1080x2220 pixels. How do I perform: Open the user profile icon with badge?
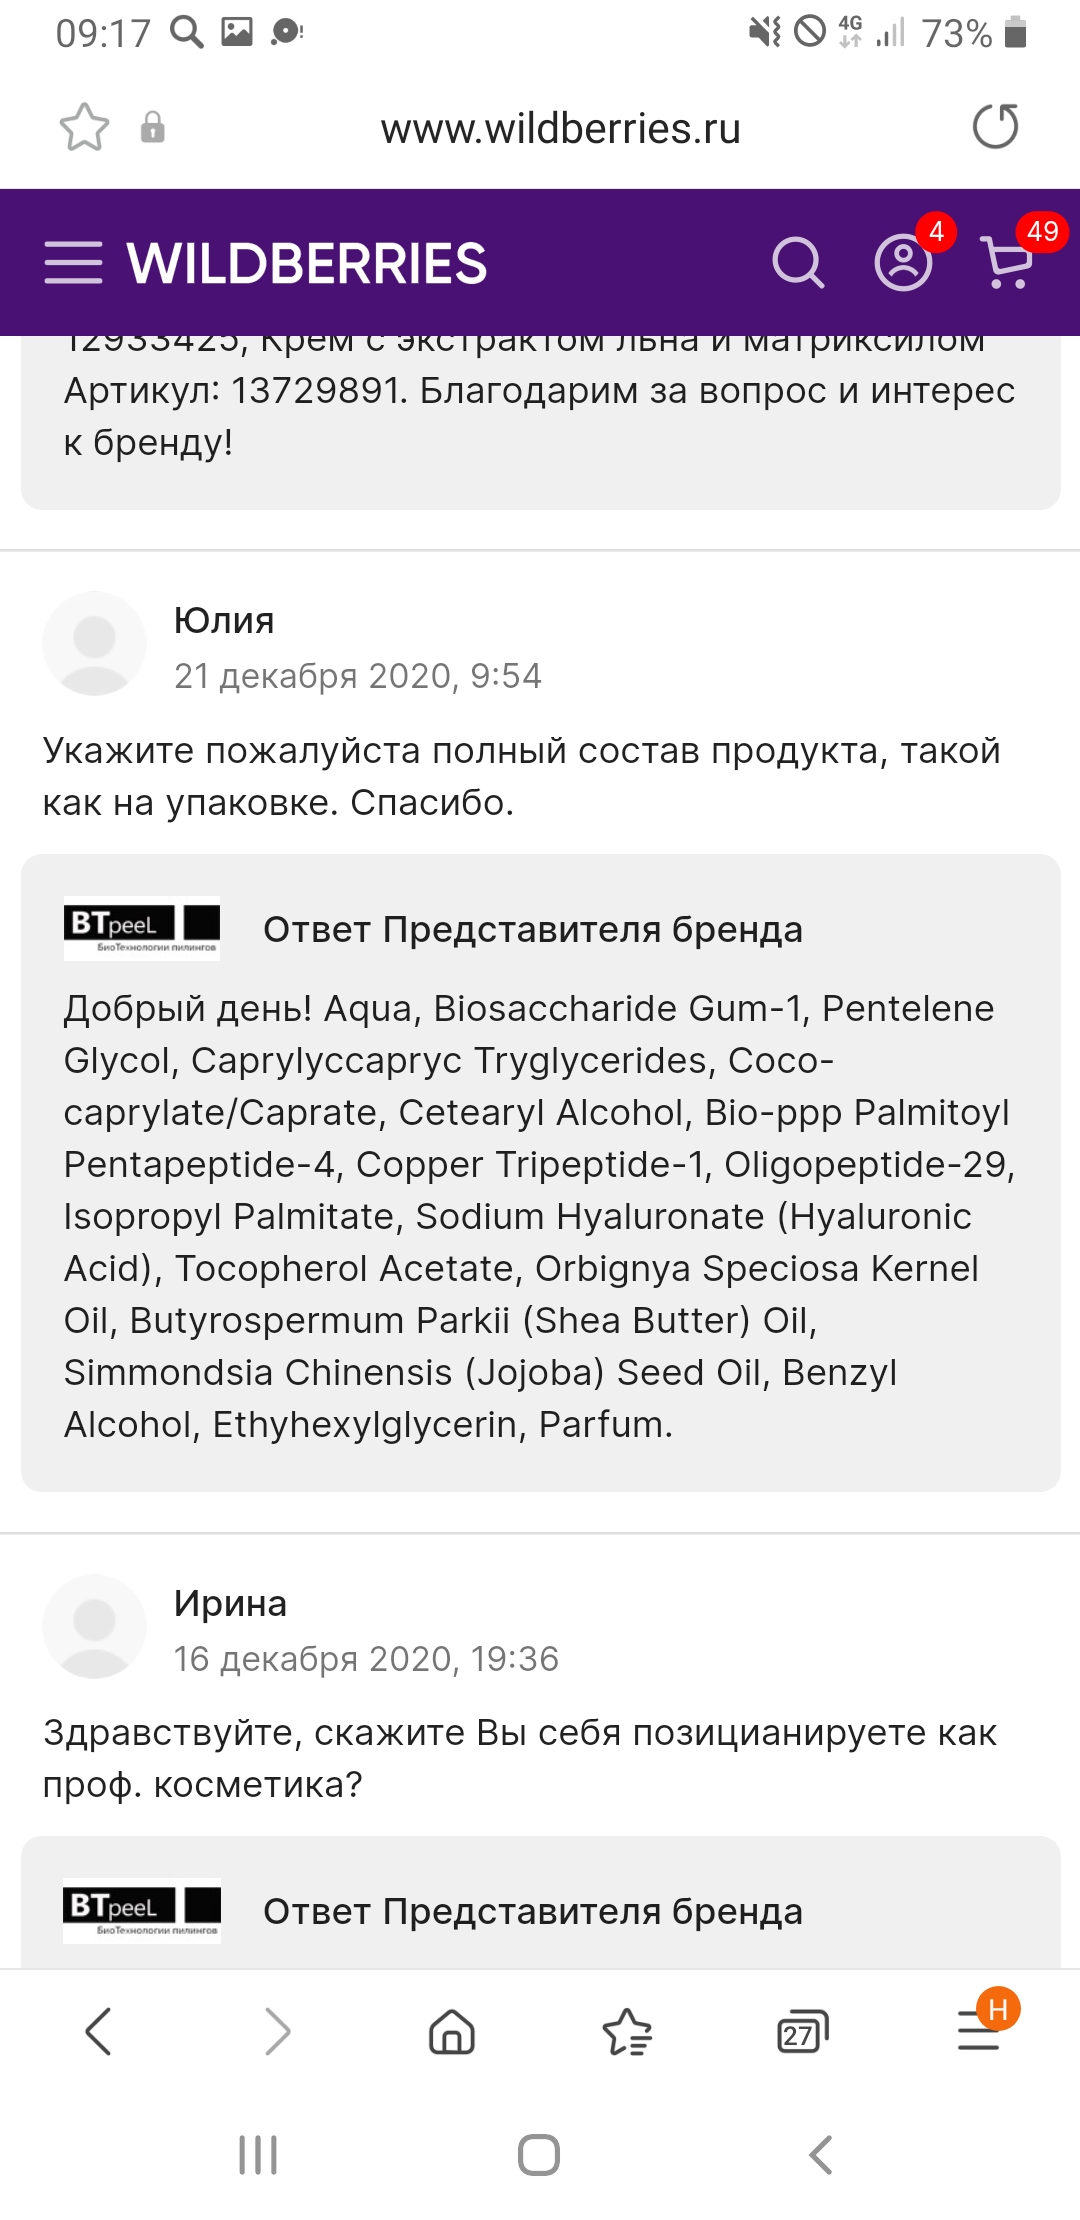[903, 262]
